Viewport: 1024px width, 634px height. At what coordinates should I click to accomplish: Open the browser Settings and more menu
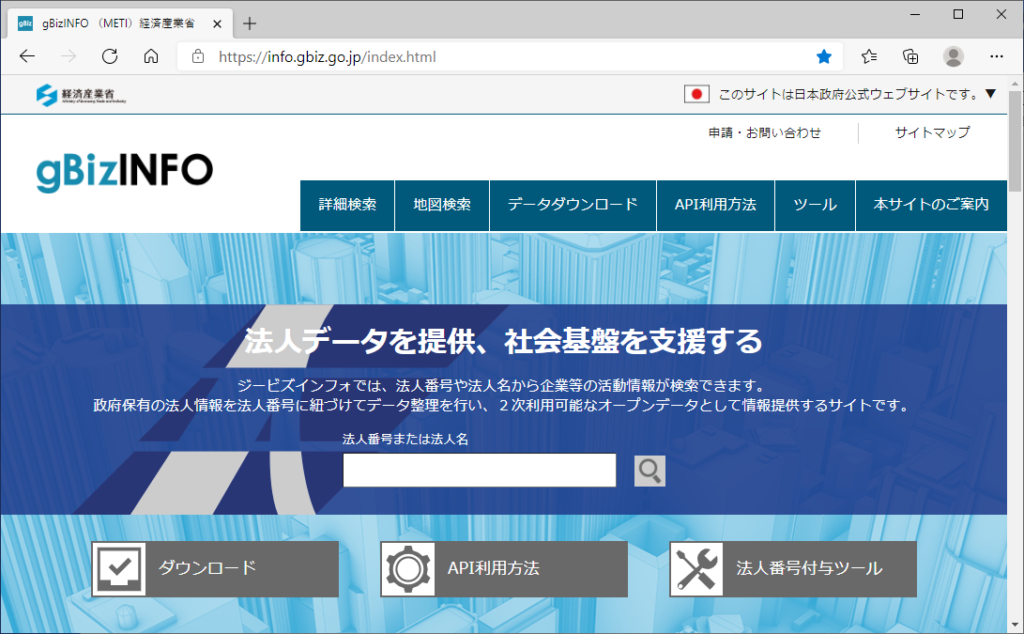996,56
